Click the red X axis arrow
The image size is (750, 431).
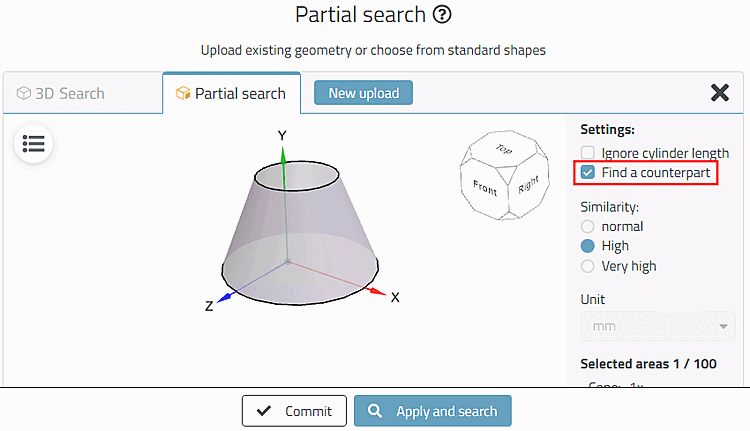click(375, 290)
